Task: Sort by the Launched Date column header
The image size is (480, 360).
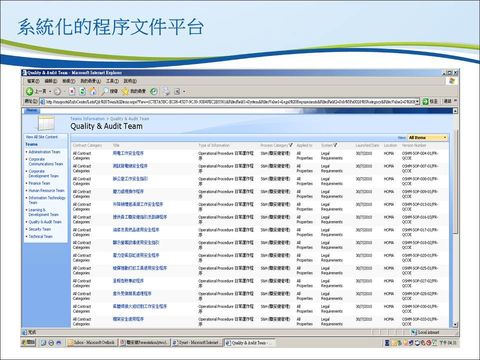Action: tap(367, 145)
